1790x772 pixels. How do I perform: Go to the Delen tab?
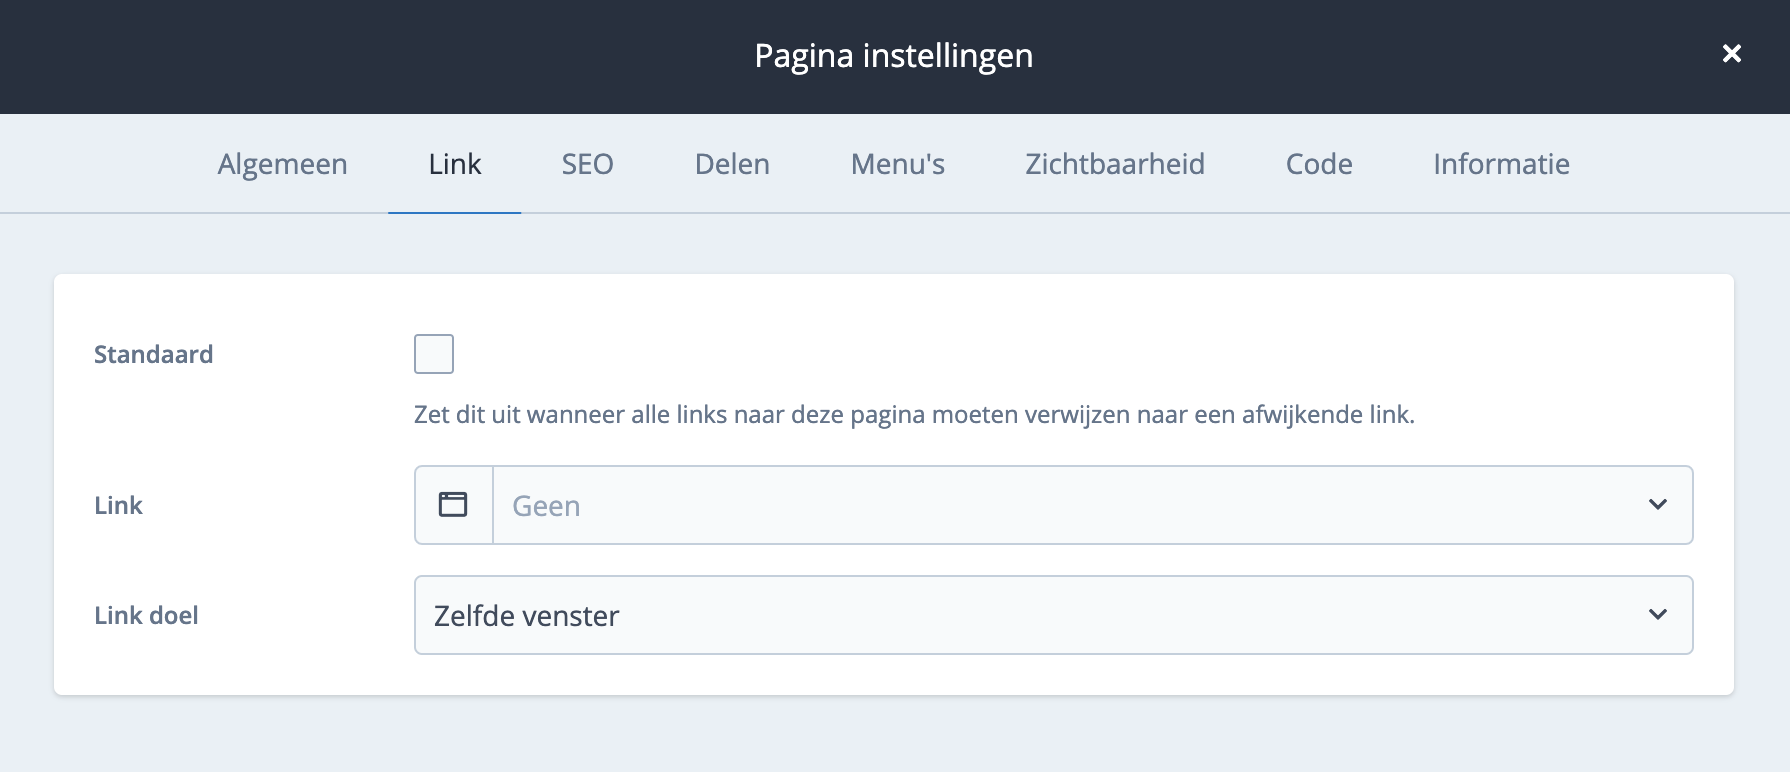click(x=732, y=164)
